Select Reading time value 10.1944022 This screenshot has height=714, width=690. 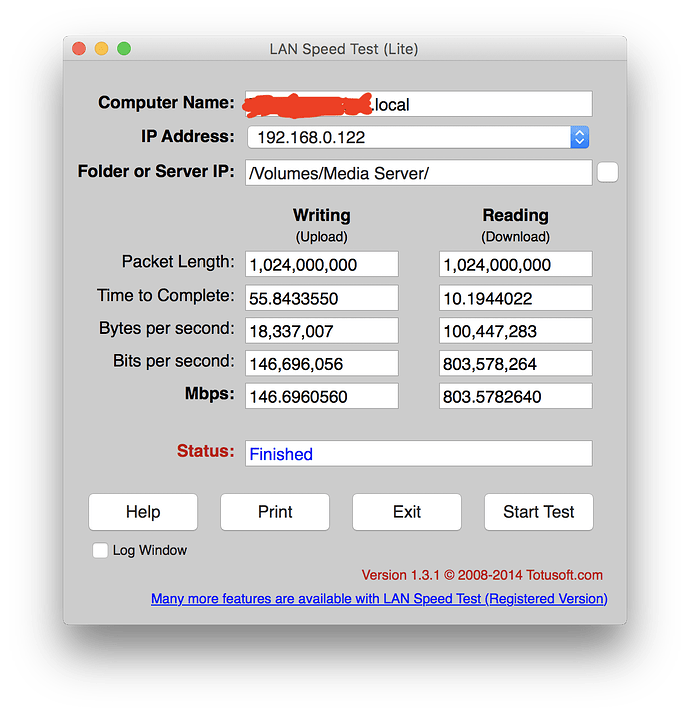point(516,298)
